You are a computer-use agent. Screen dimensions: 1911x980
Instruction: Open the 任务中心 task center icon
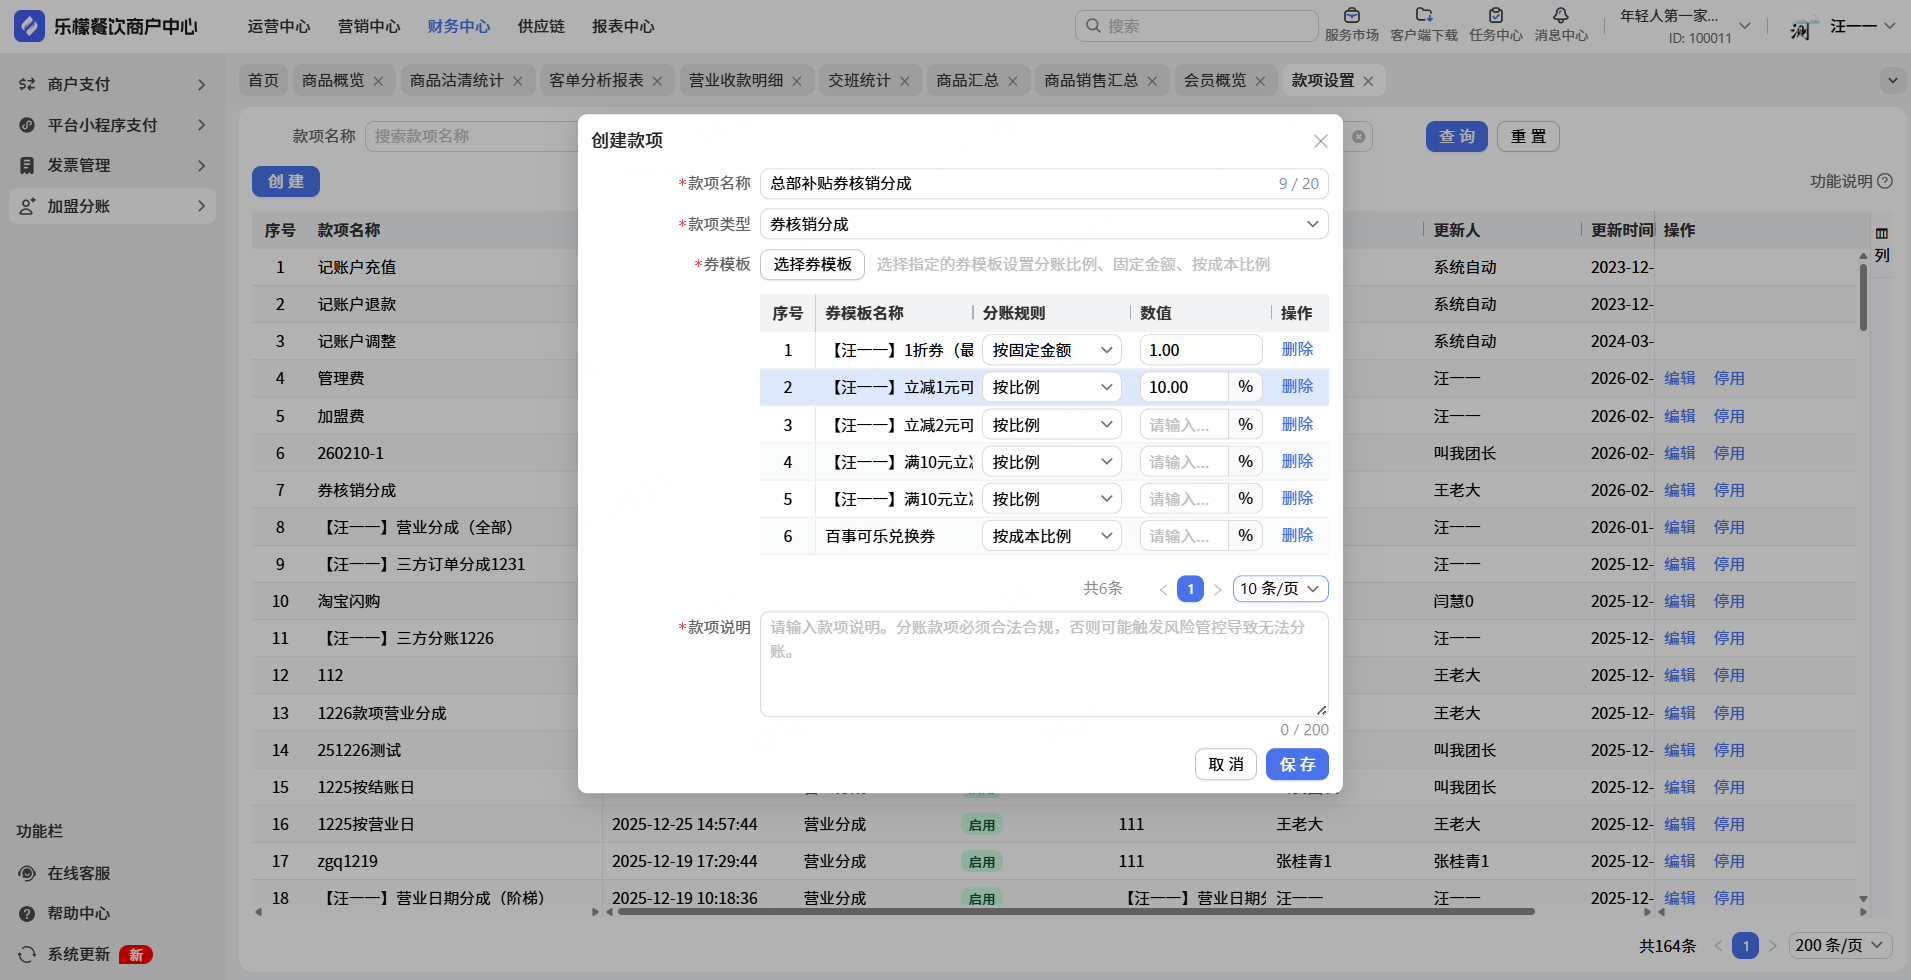[x=1495, y=16]
